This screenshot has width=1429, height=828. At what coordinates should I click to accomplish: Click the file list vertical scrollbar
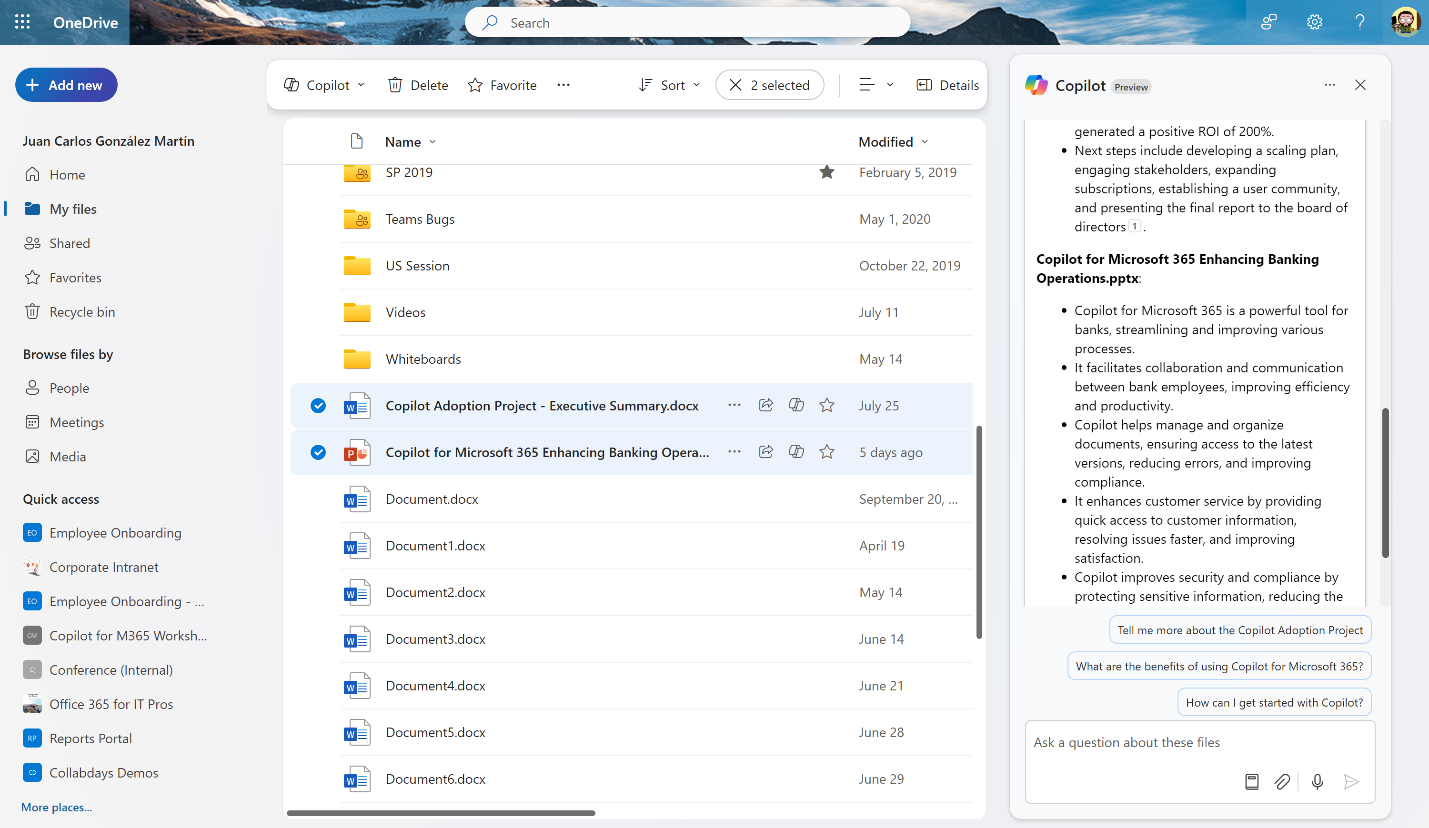[978, 532]
